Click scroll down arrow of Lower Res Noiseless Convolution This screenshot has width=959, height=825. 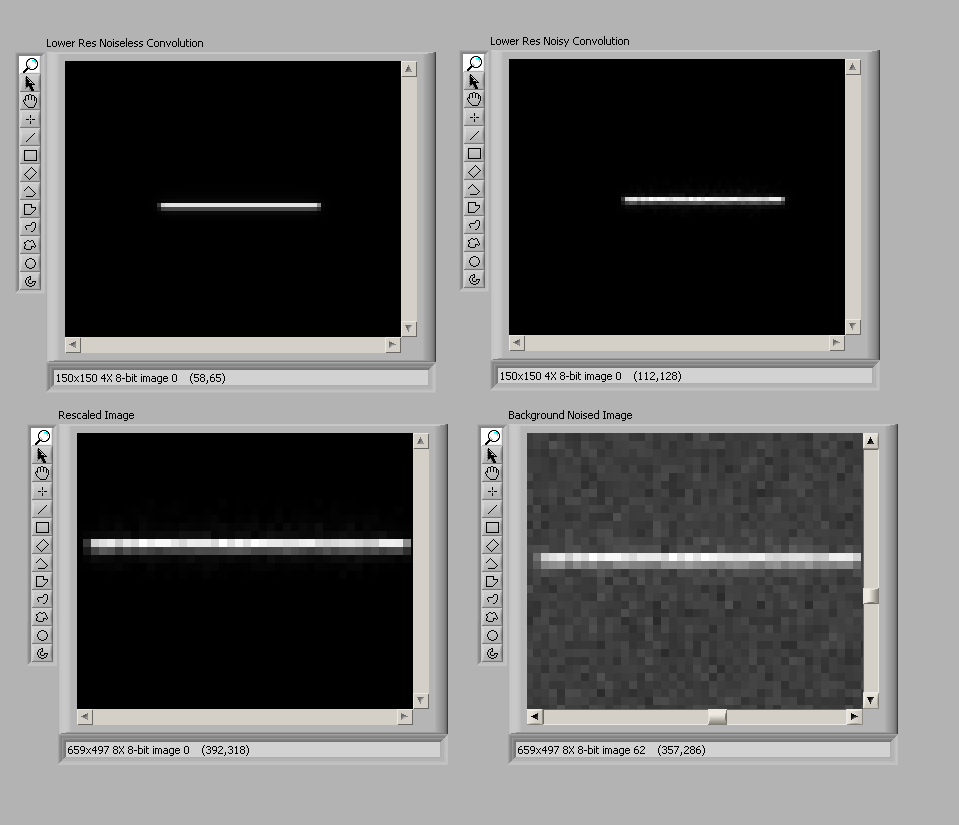[x=409, y=328]
